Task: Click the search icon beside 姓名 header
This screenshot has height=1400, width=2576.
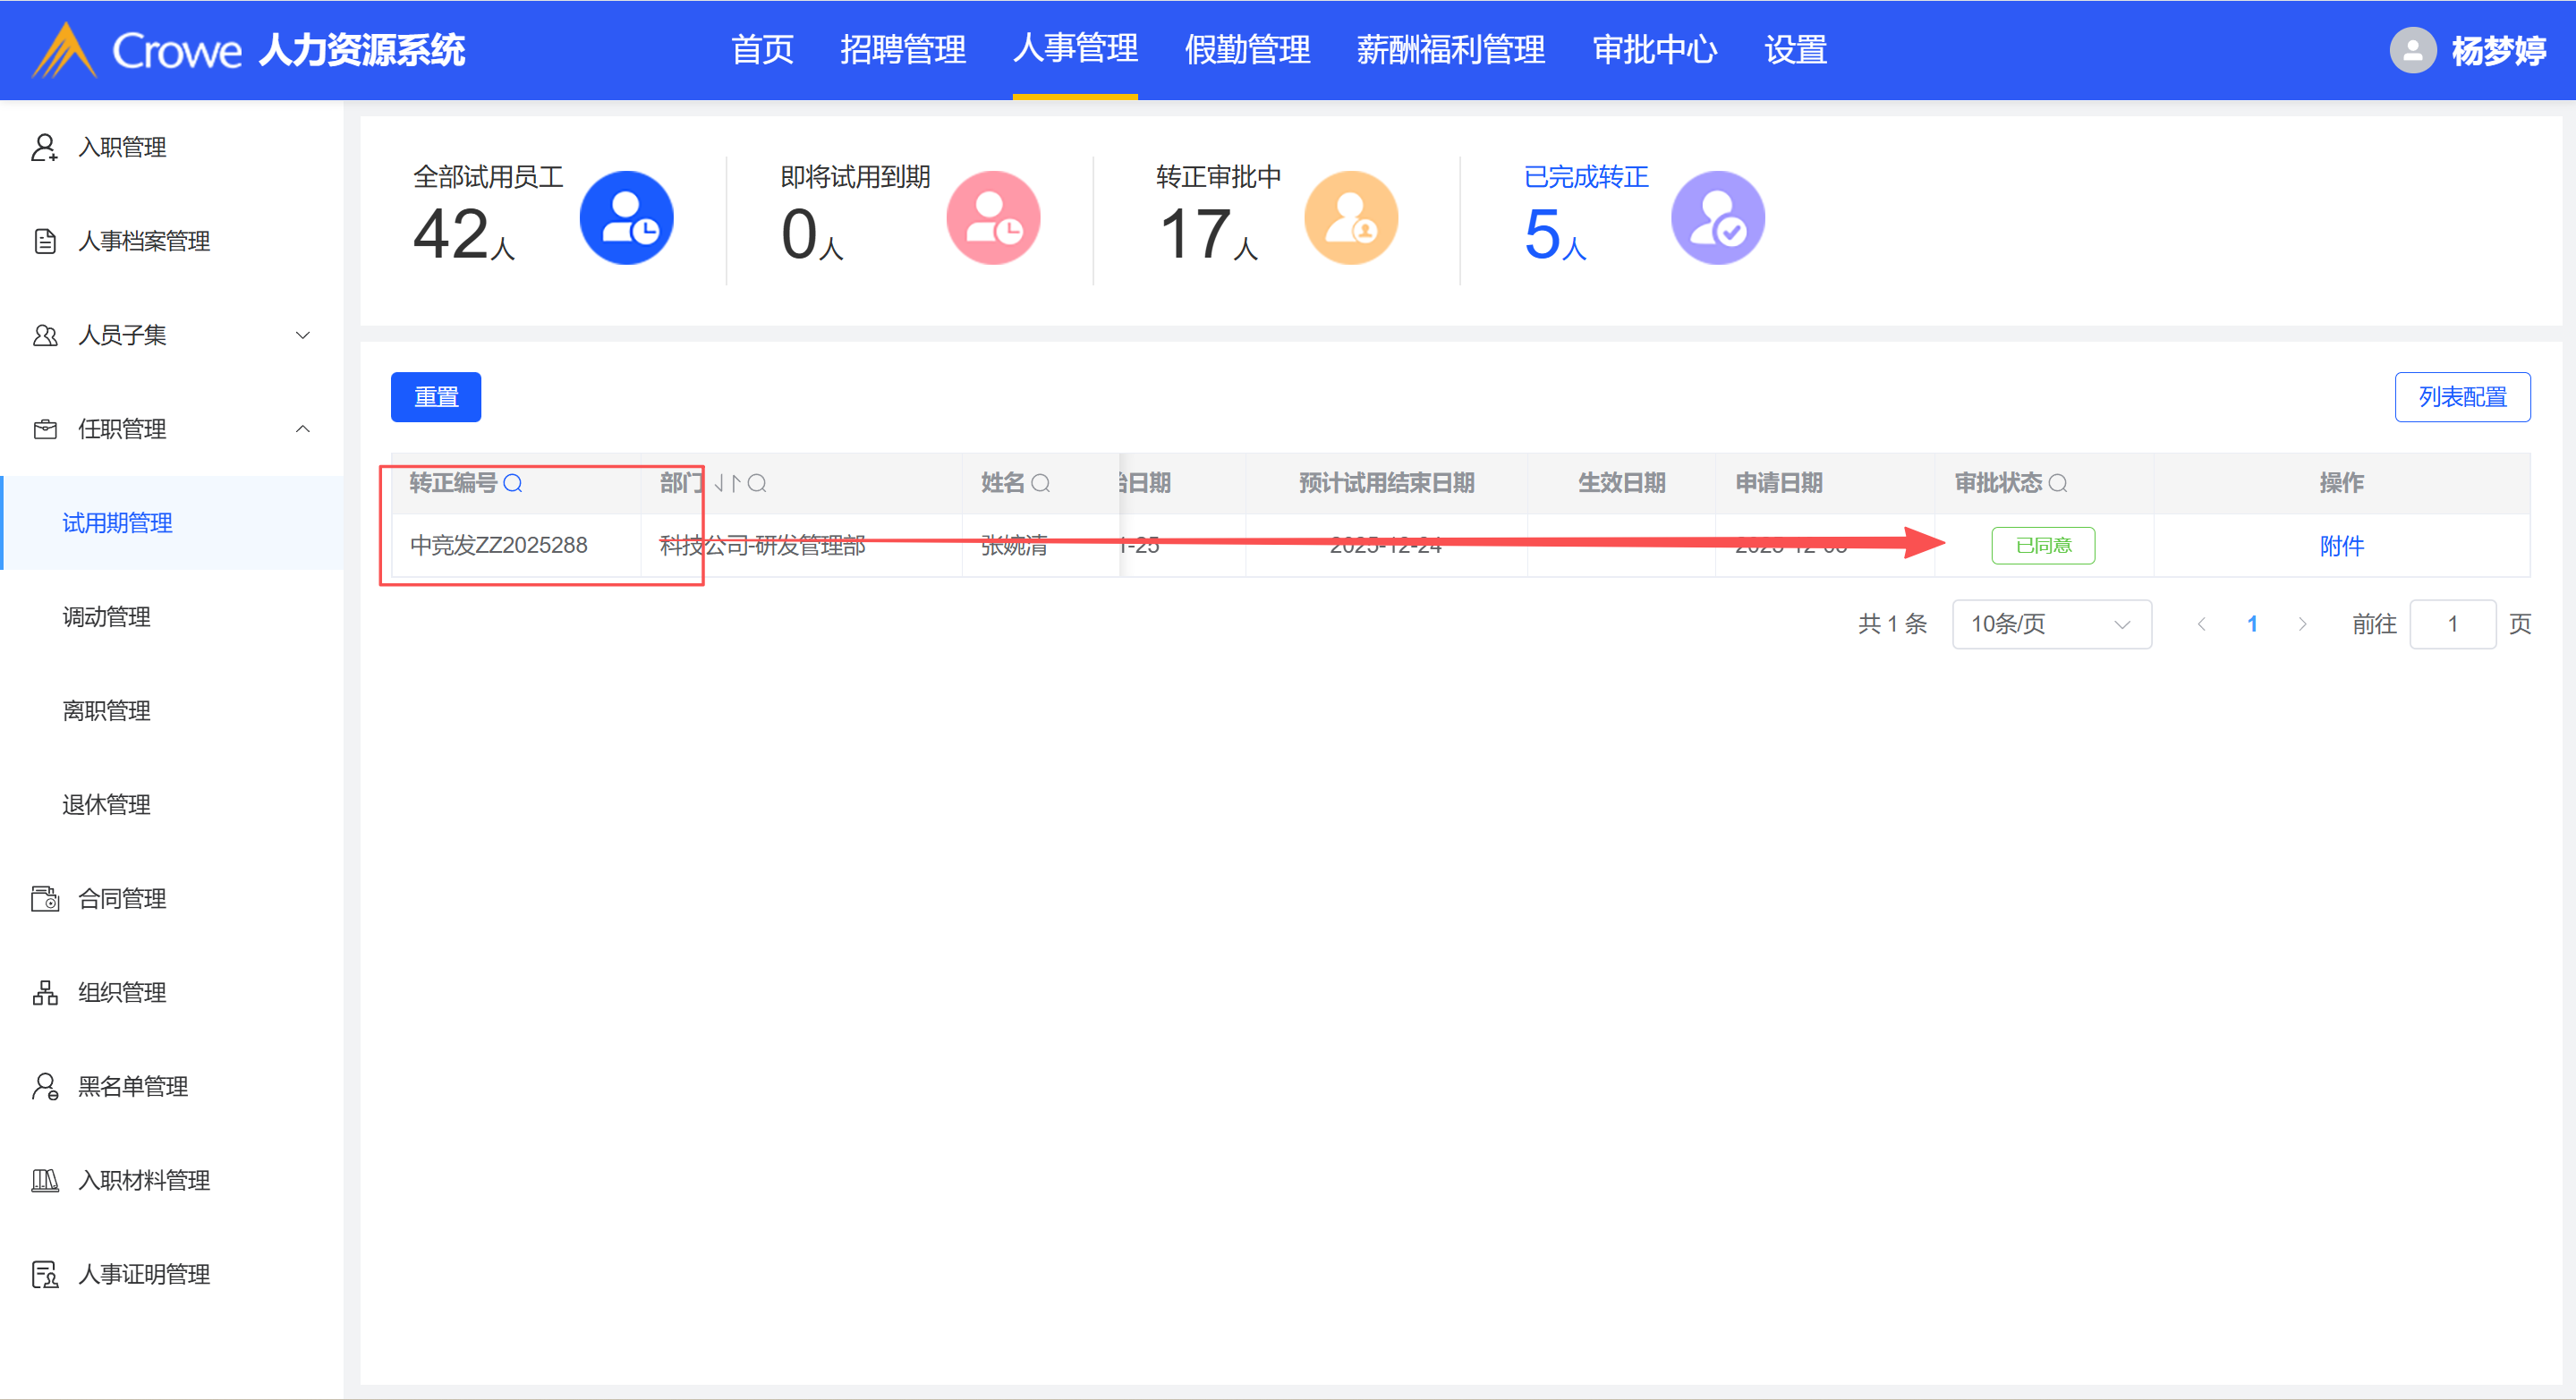Action: (1040, 483)
